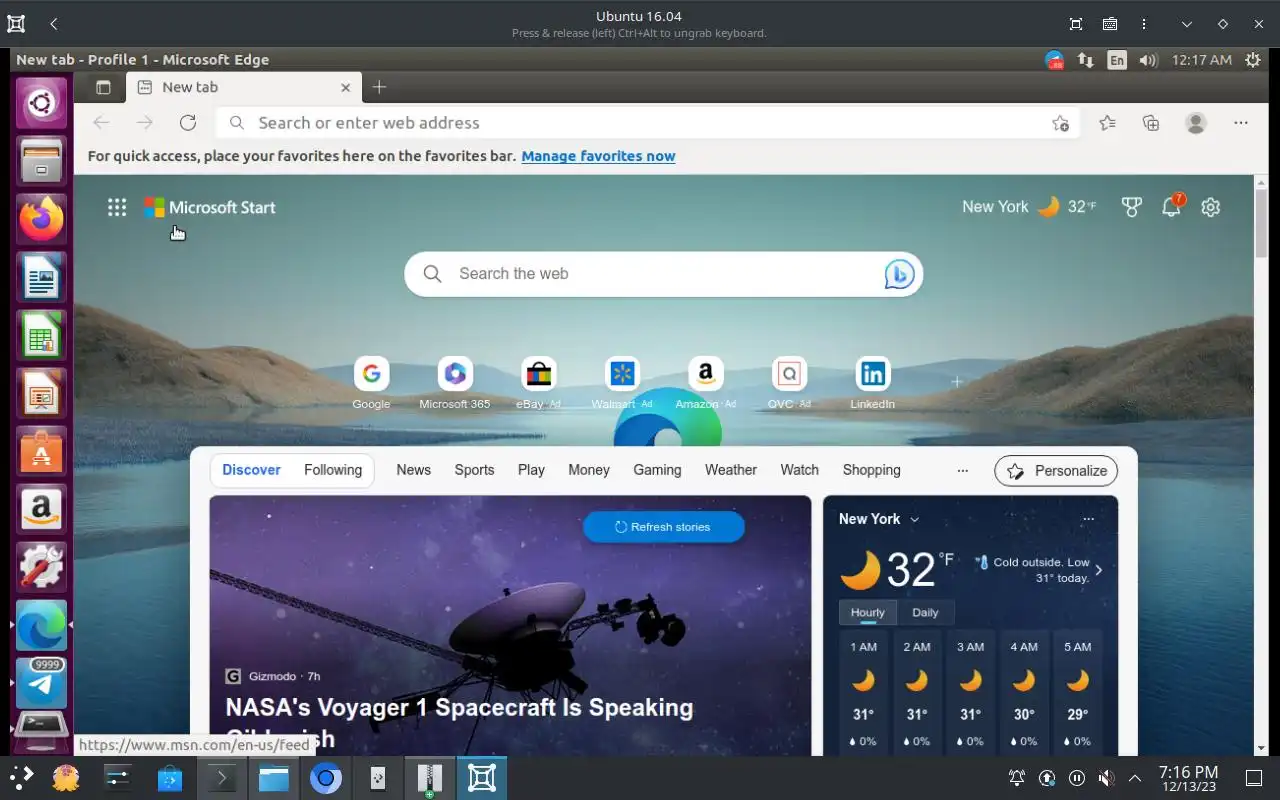Open Telegram from the launcher
This screenshot has width=1280, height=800.
click(41, 683)
